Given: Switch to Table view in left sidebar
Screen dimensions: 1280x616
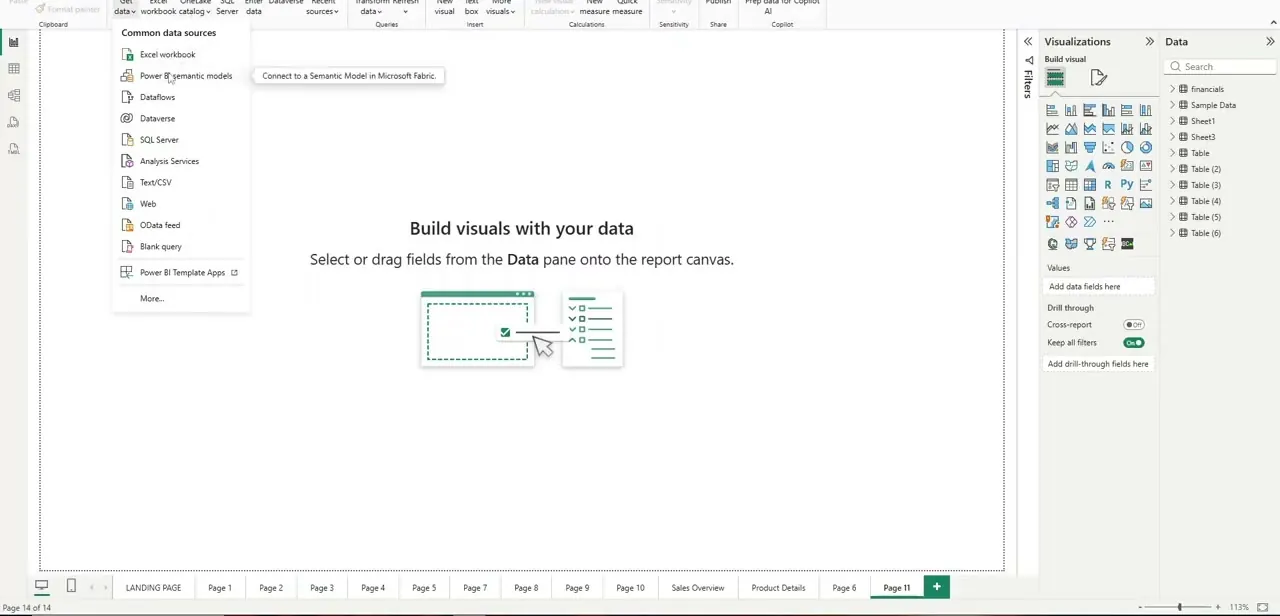Looking at the screenshot, I should pos(14,69).
